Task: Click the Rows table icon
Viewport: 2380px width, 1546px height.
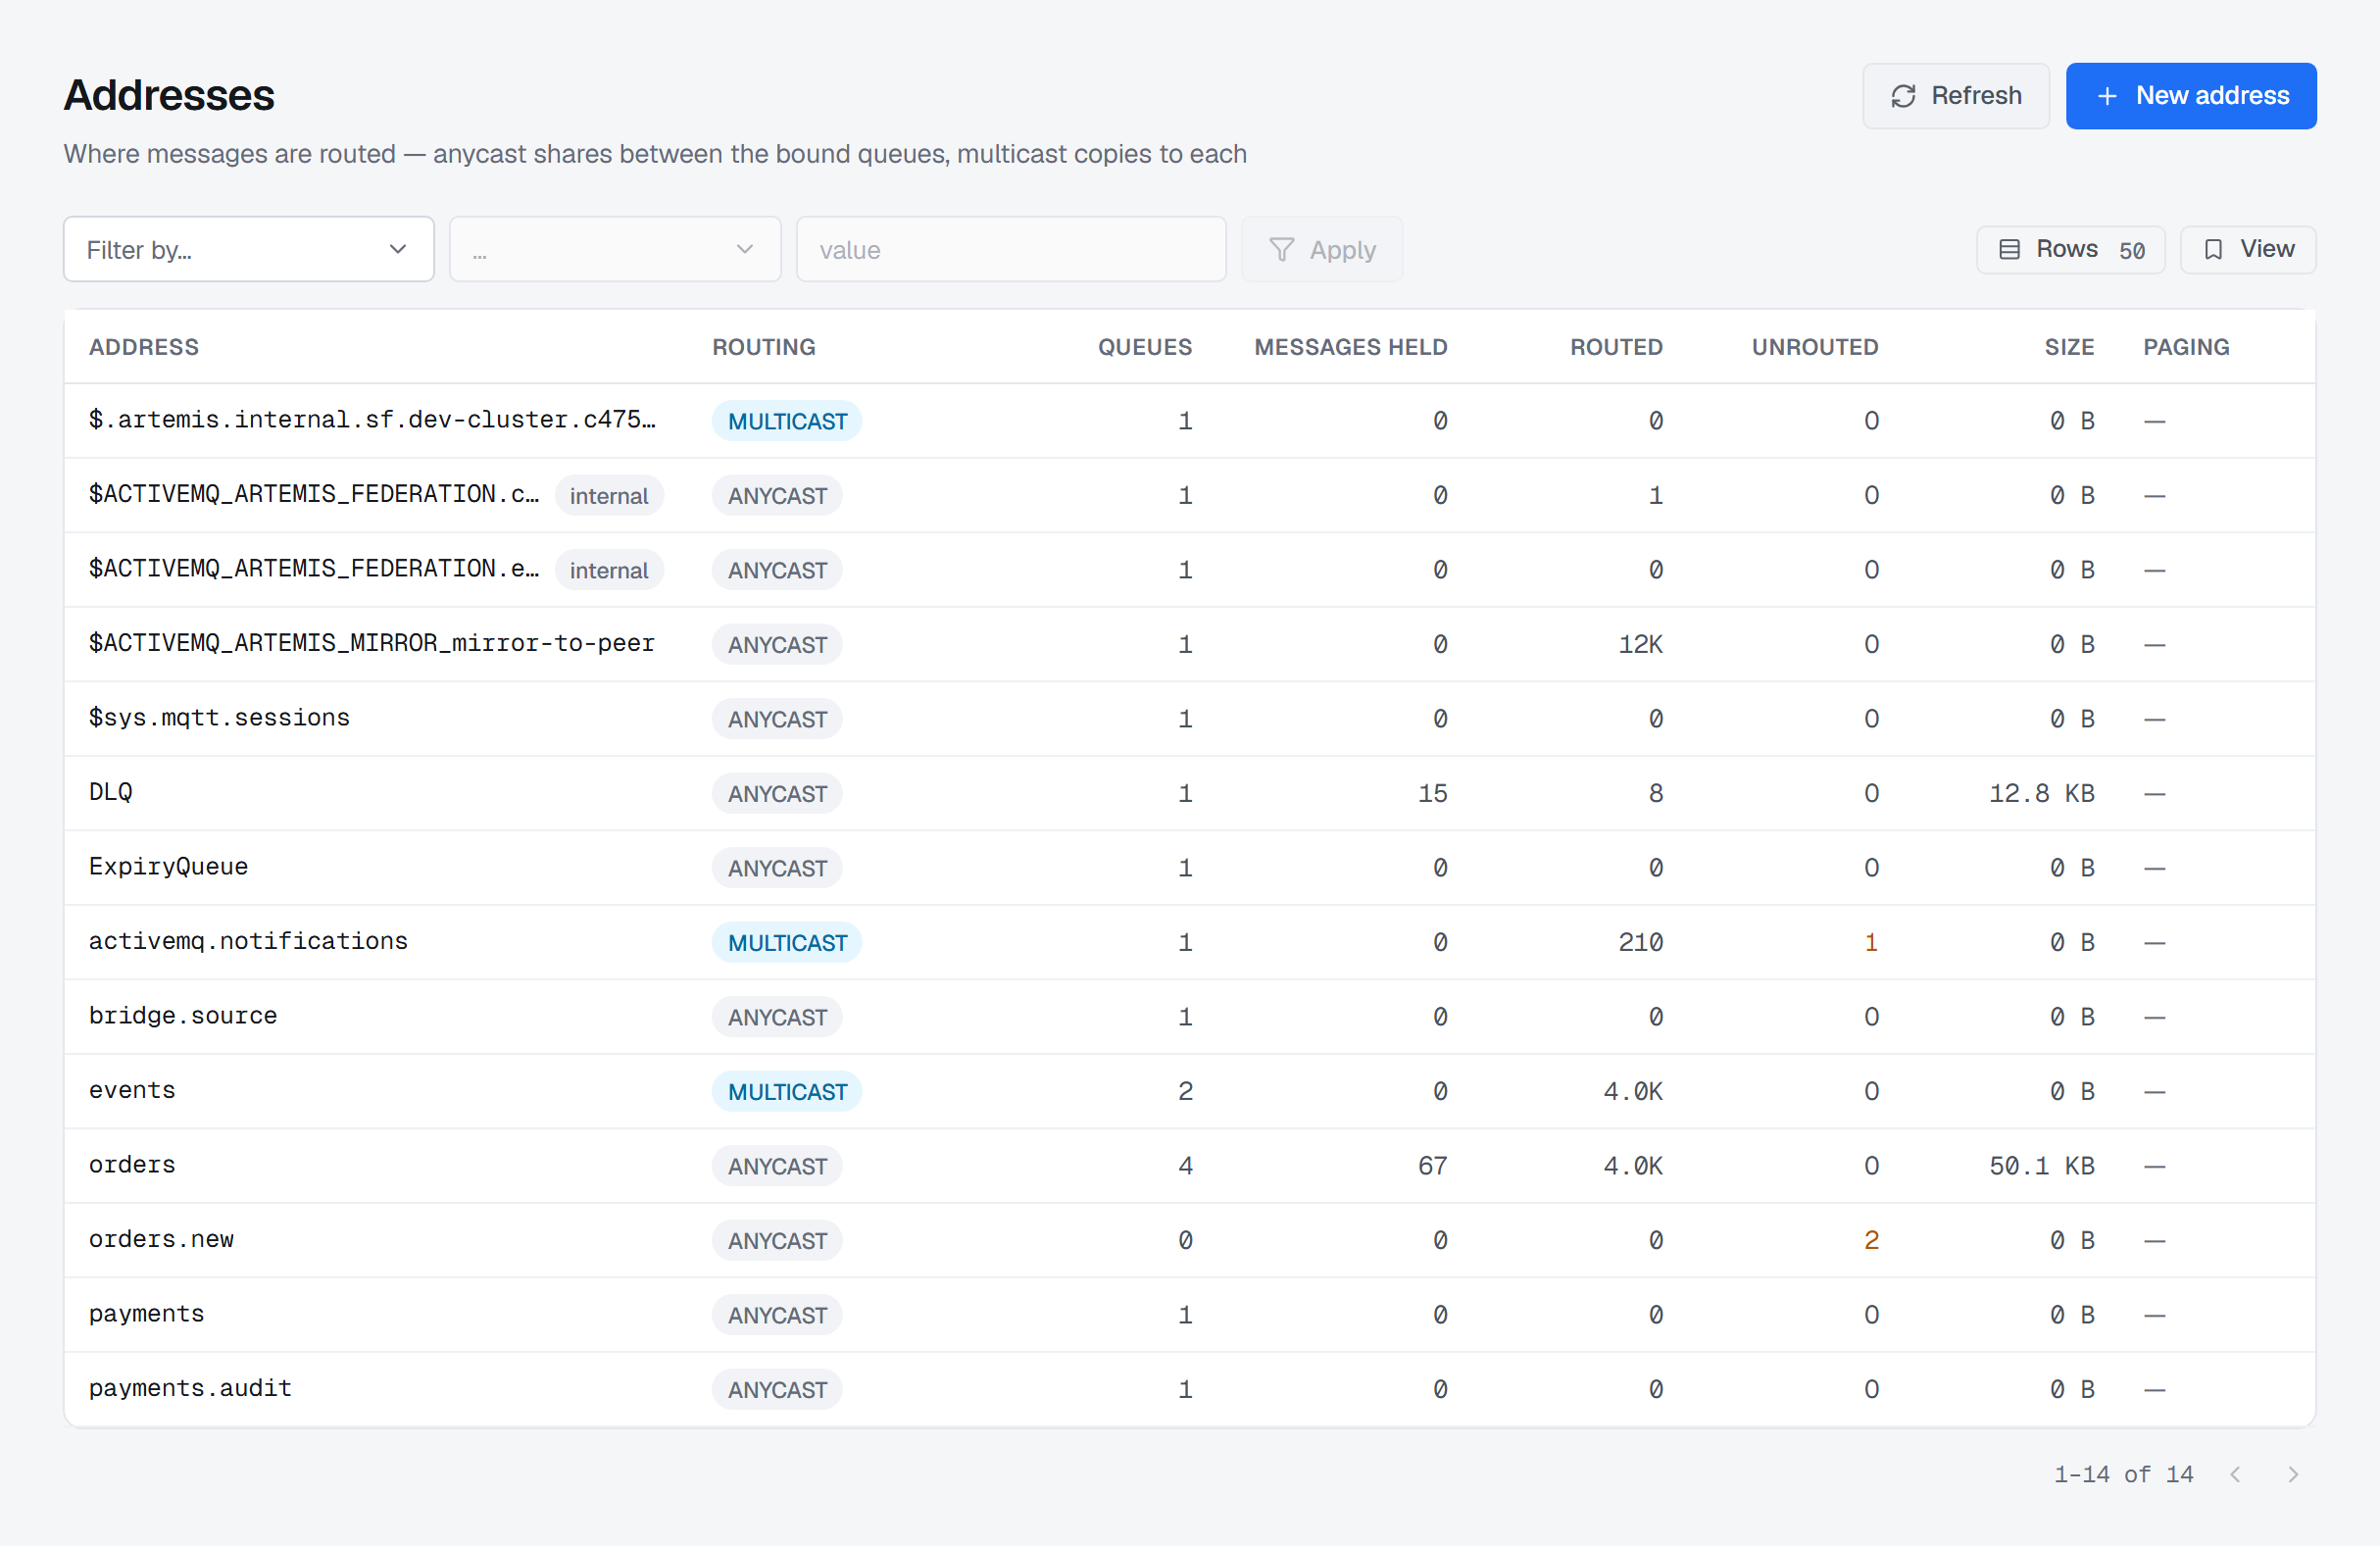Action: 2009,250
